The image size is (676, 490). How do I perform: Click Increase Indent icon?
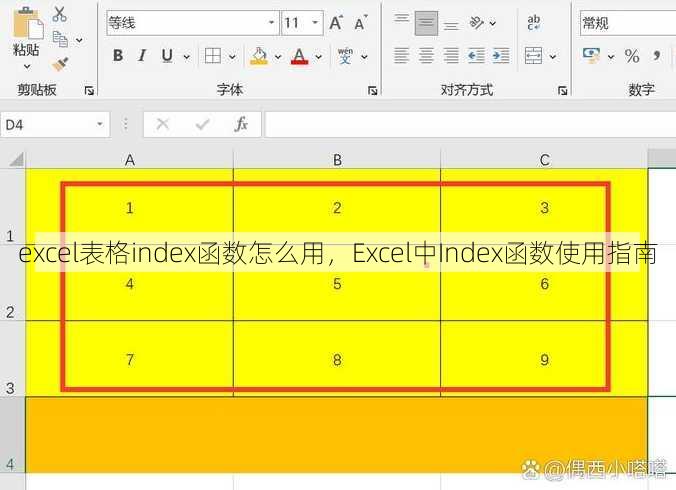click(501, 56)
